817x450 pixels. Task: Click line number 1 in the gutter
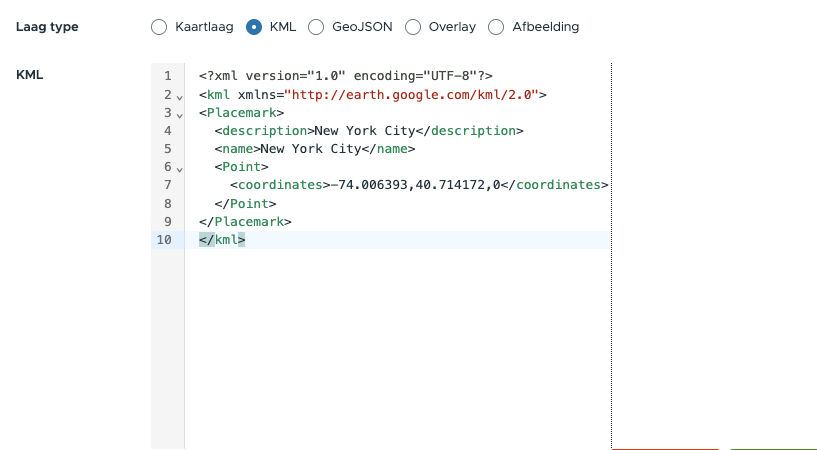(x=167, y=76)
